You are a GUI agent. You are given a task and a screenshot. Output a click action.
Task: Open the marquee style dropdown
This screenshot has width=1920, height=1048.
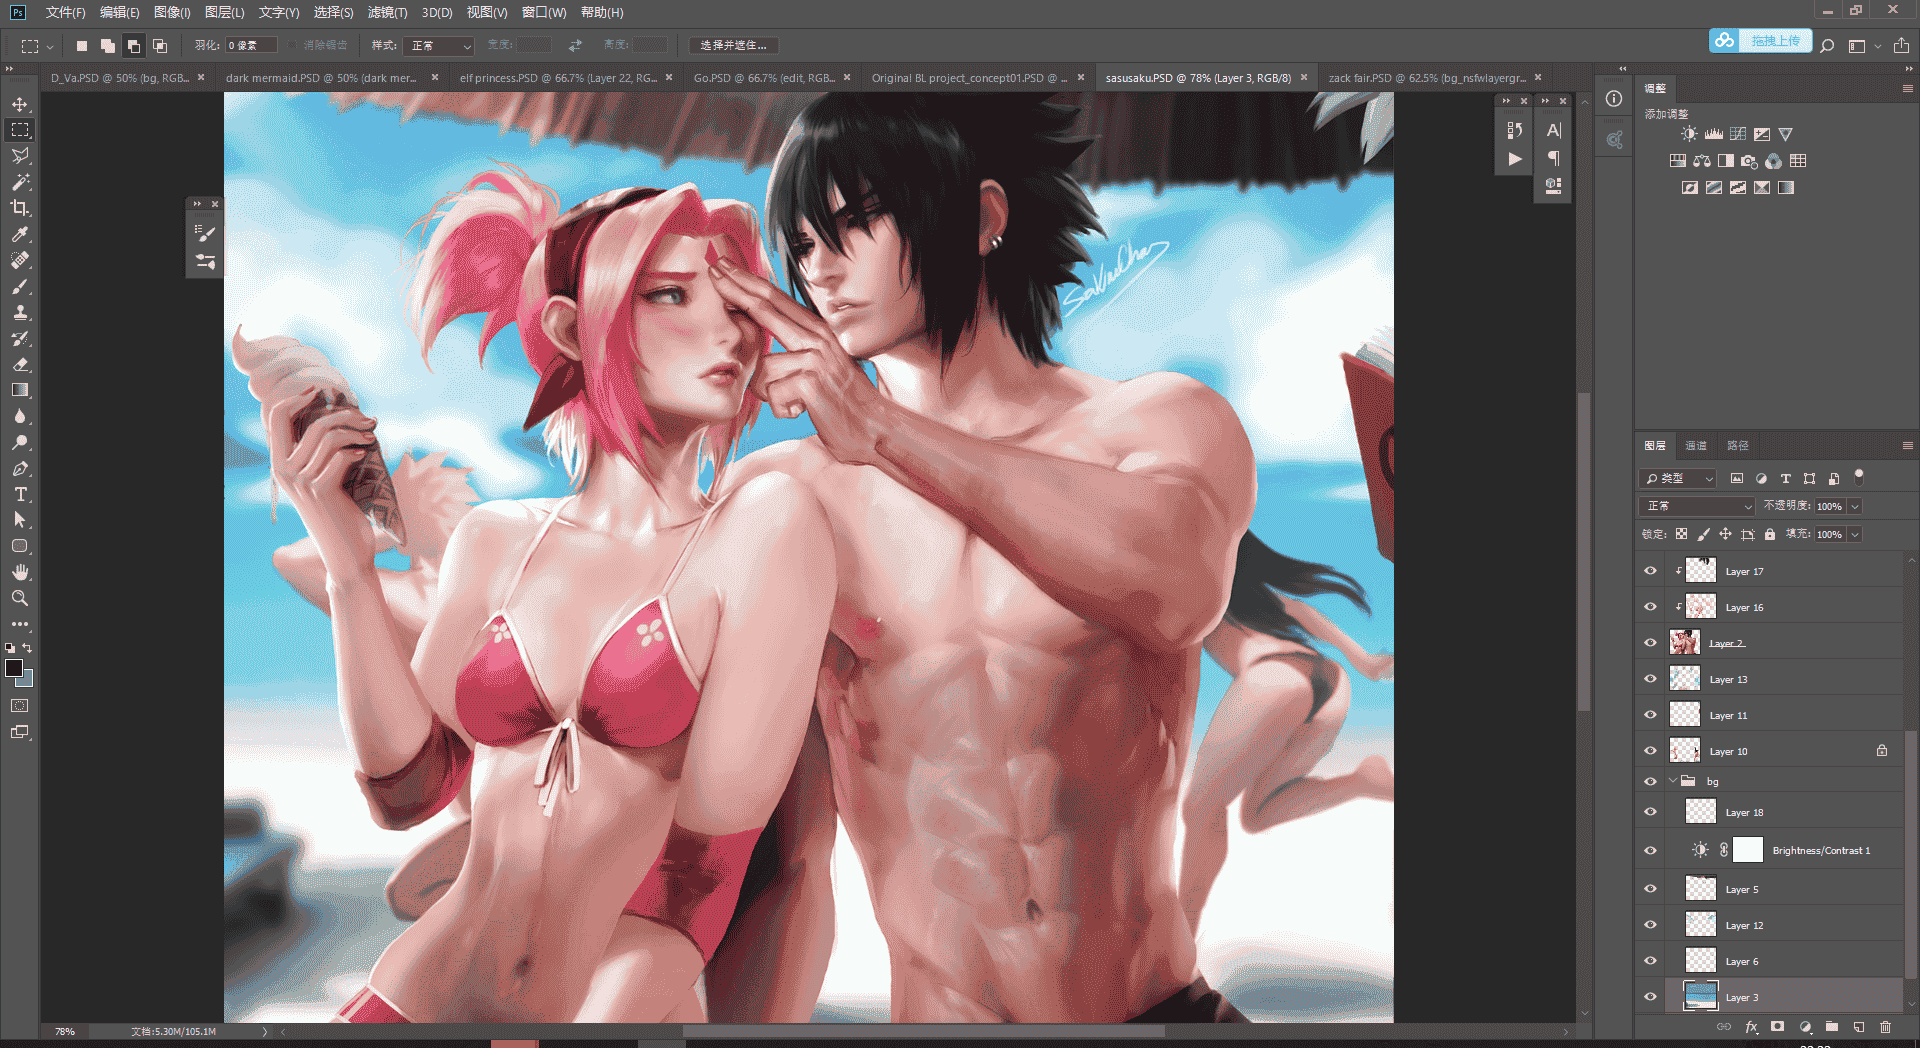[439, 45]
